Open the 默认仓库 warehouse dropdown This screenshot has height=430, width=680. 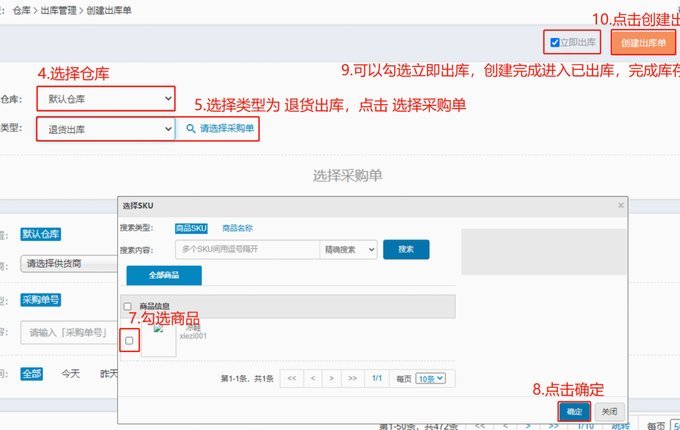[x=106, y=99]
